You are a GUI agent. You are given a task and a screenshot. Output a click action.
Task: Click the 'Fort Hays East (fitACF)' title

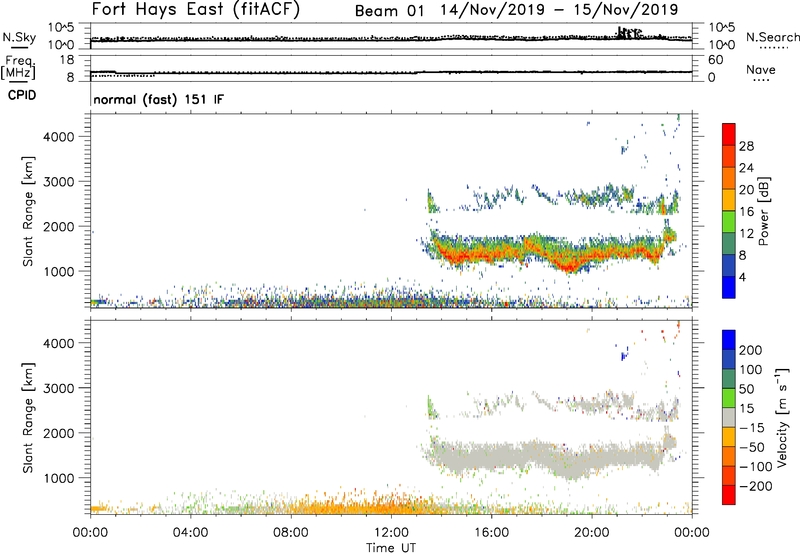click(x=196, y=10)
